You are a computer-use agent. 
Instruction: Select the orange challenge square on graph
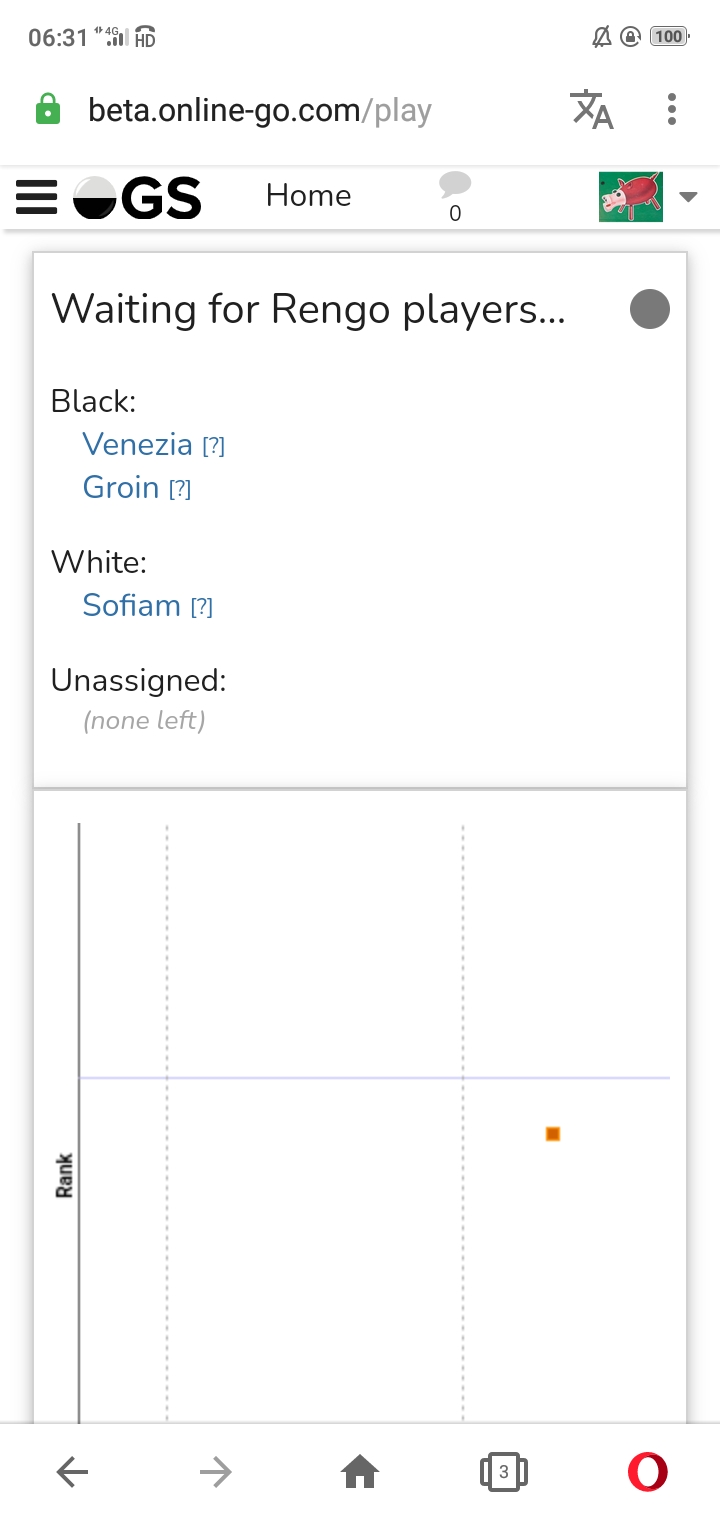(x=553, y=1134)
